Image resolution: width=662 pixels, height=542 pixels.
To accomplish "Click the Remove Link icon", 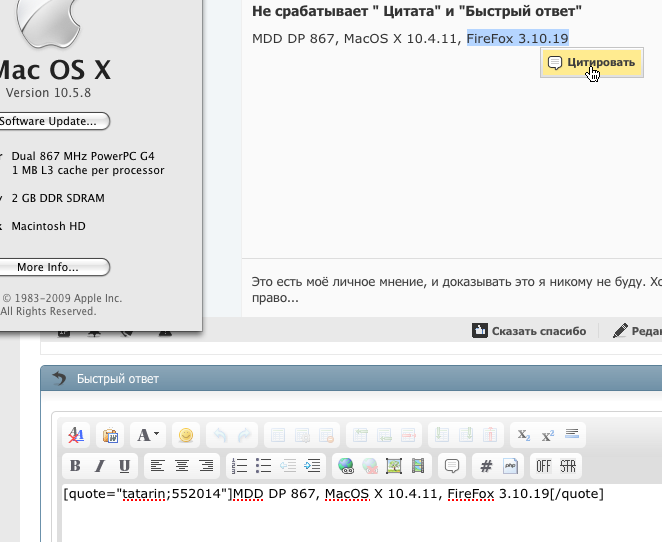I will click(x=370, y=466).
